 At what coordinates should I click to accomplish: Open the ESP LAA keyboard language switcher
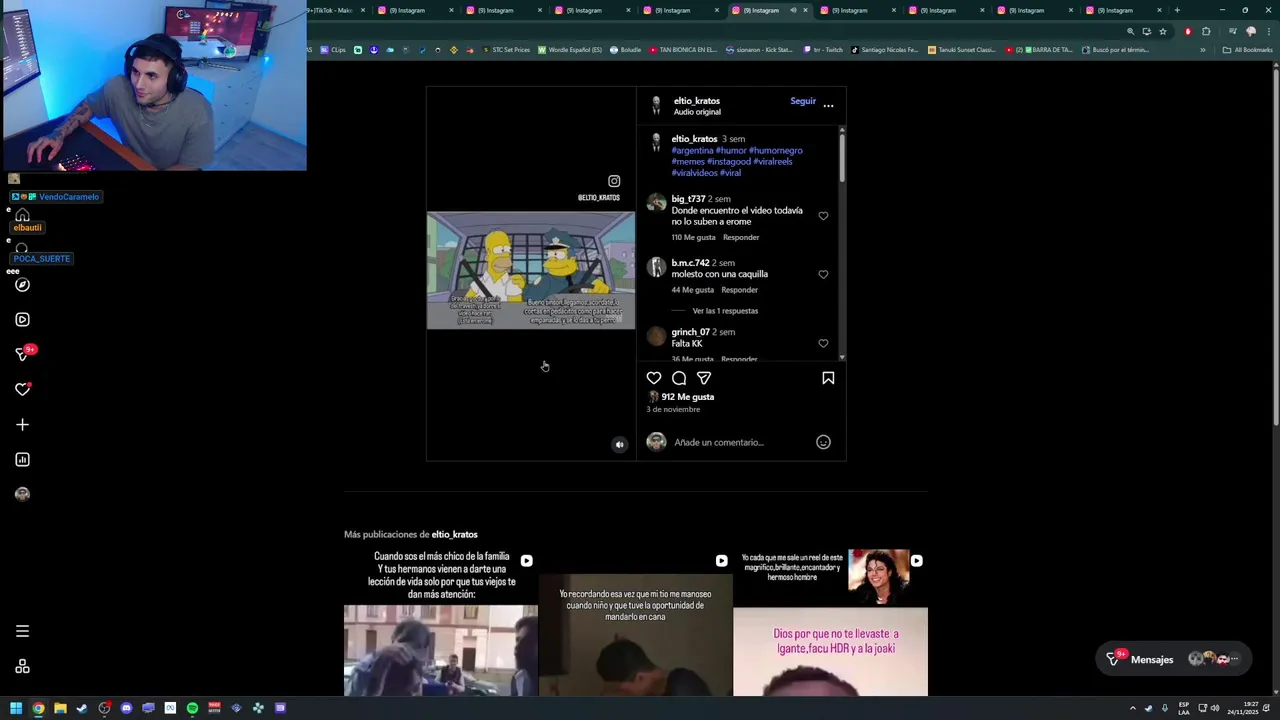(x=1184, y=708)
